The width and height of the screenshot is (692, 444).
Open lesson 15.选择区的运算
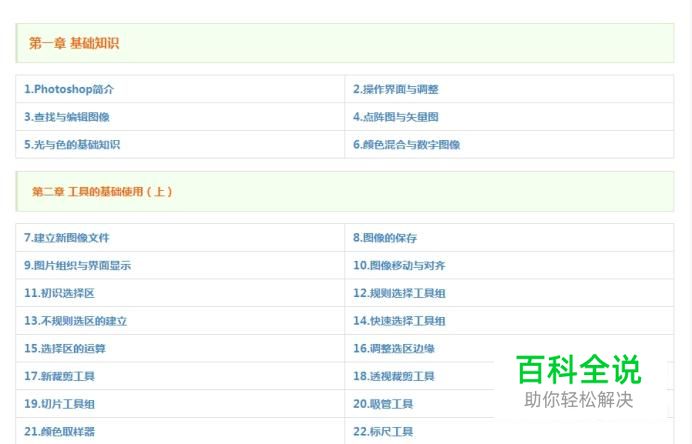point(65,349)
